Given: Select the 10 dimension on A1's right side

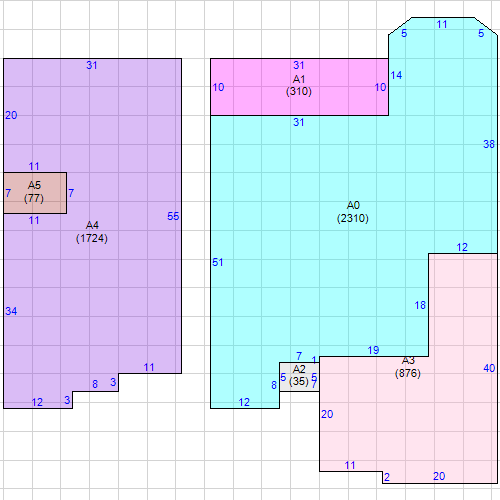Looking at the screenshot, I should (380, 87).
